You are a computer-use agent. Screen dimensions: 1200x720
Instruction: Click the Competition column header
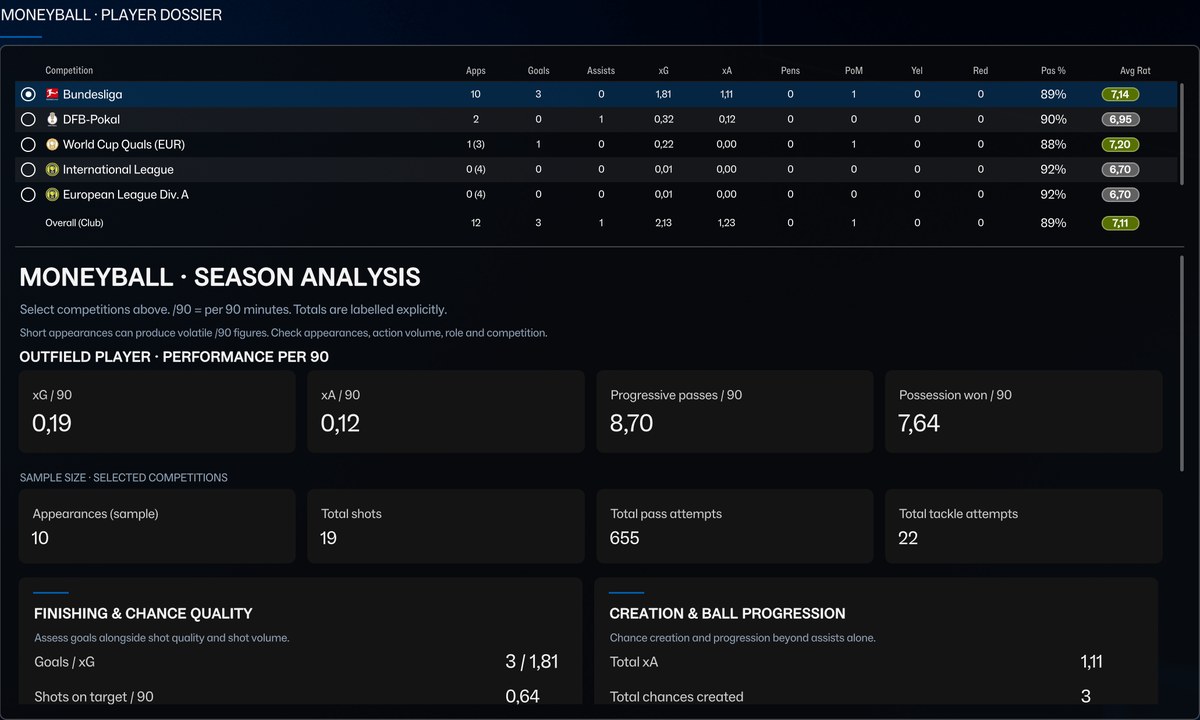click(69, 71)
